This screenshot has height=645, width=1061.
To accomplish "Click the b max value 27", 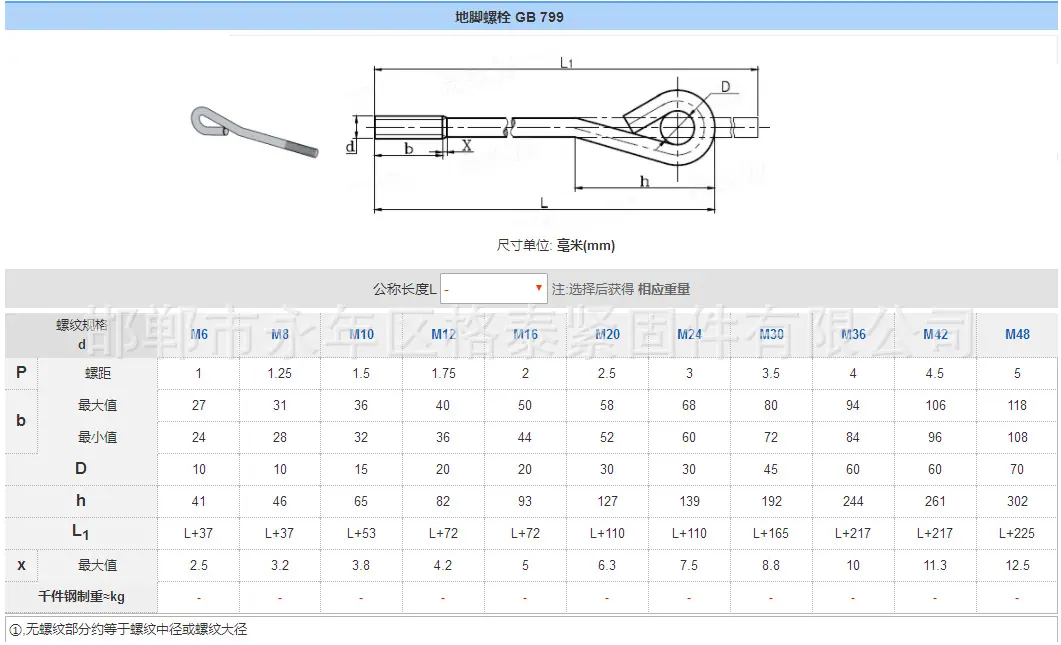I will pos(198,405).
